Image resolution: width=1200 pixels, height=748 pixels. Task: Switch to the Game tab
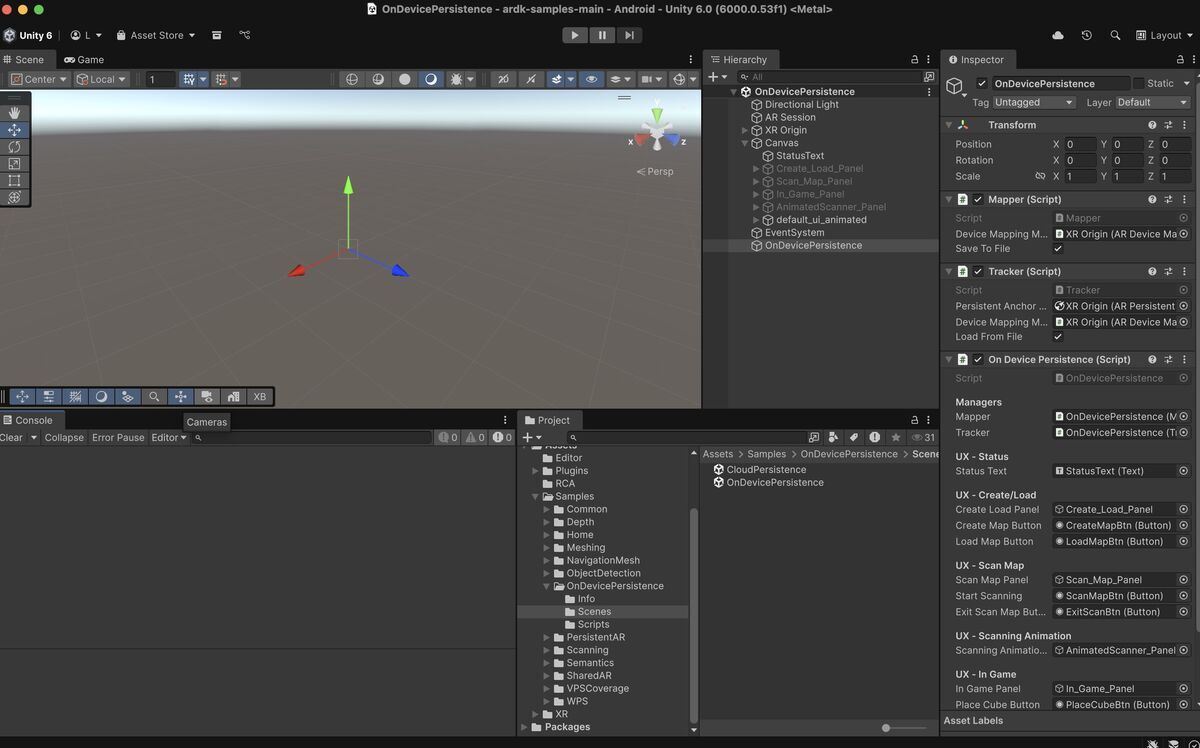(x=84, y=60)
